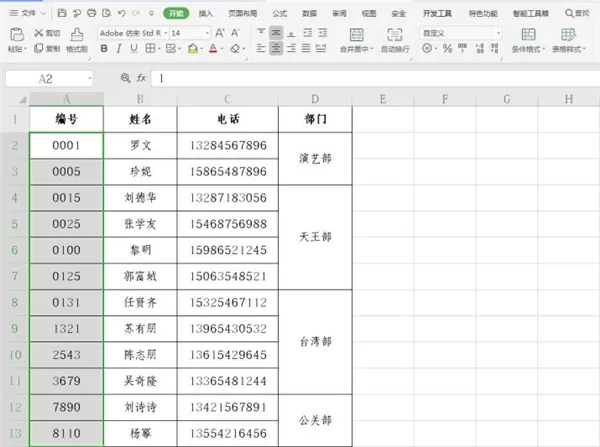Image resolution: width=600 pixels, height=447 pixels.
Task: Open the Name Box dropdown arrow
Action: [90, 78]
